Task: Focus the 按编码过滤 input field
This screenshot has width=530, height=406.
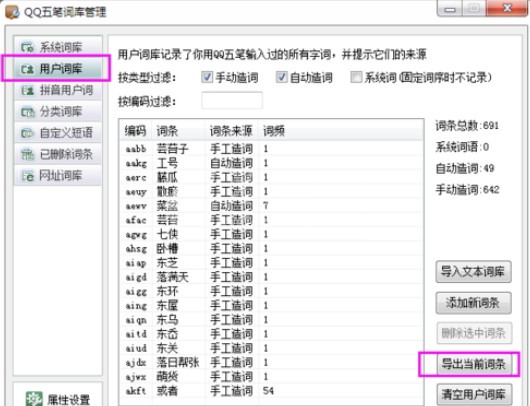Action: point(232,100)
